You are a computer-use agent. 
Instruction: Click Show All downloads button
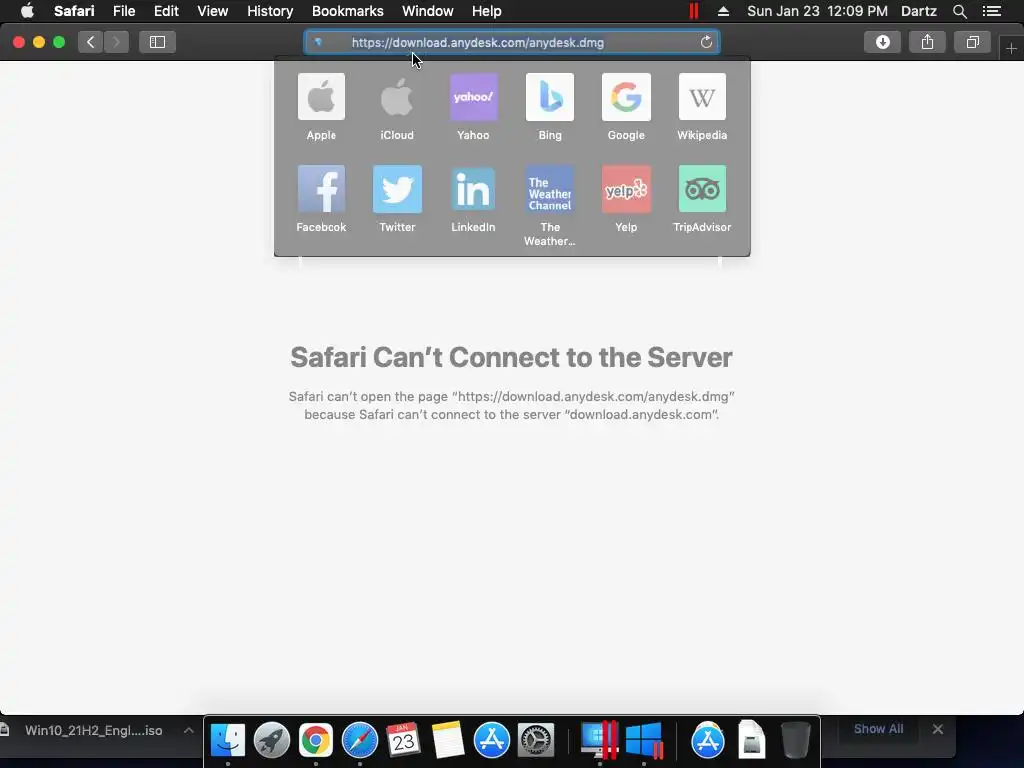[x=878, y=729]
